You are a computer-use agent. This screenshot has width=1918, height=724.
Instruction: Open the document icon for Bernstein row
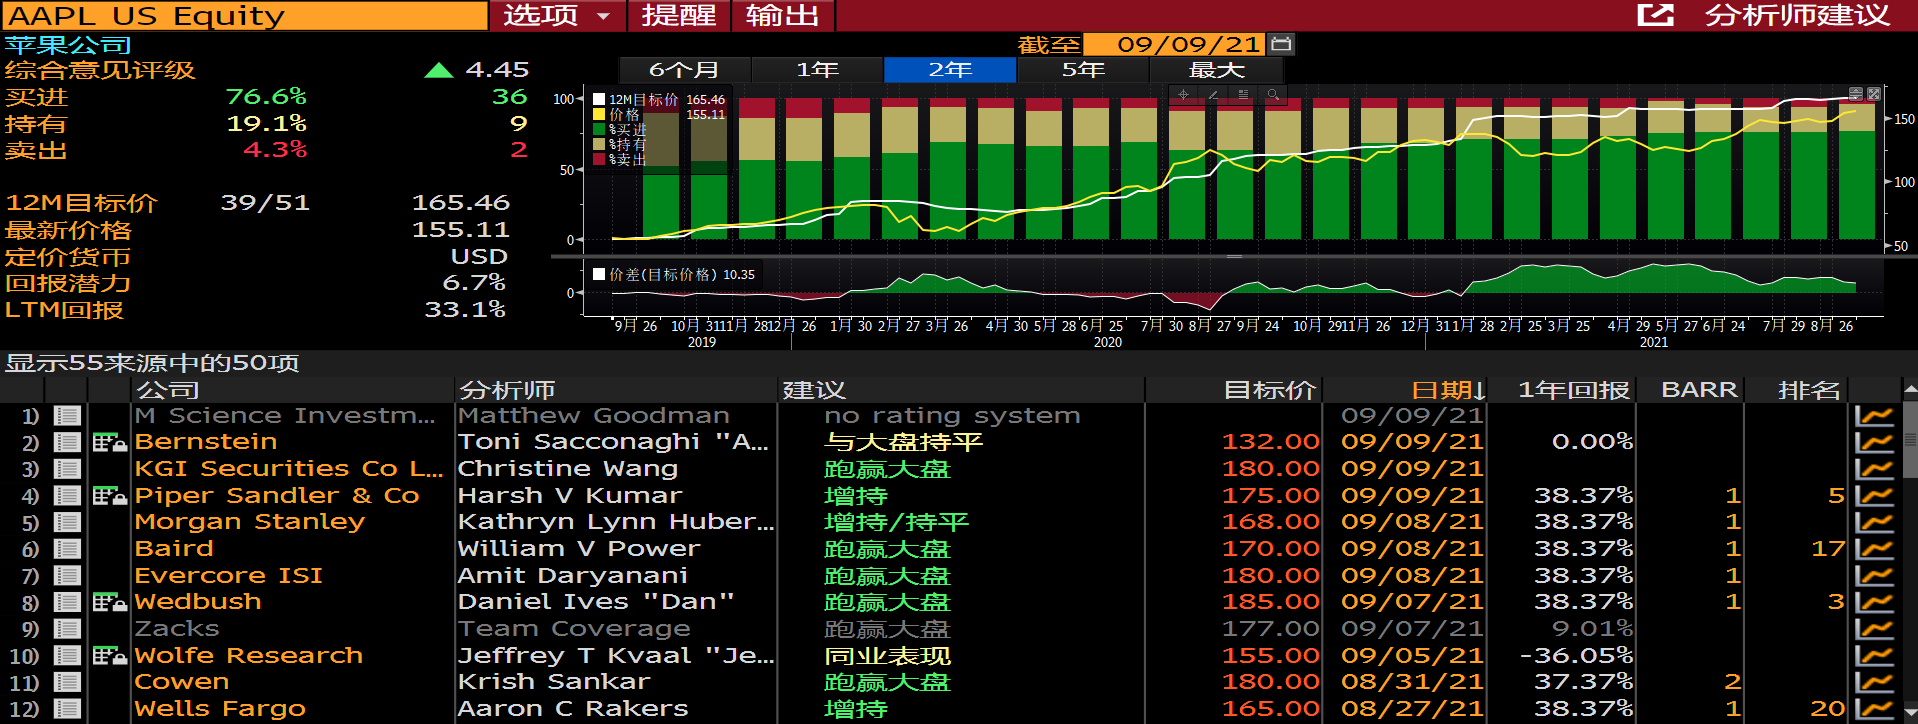tap(67, 442)
